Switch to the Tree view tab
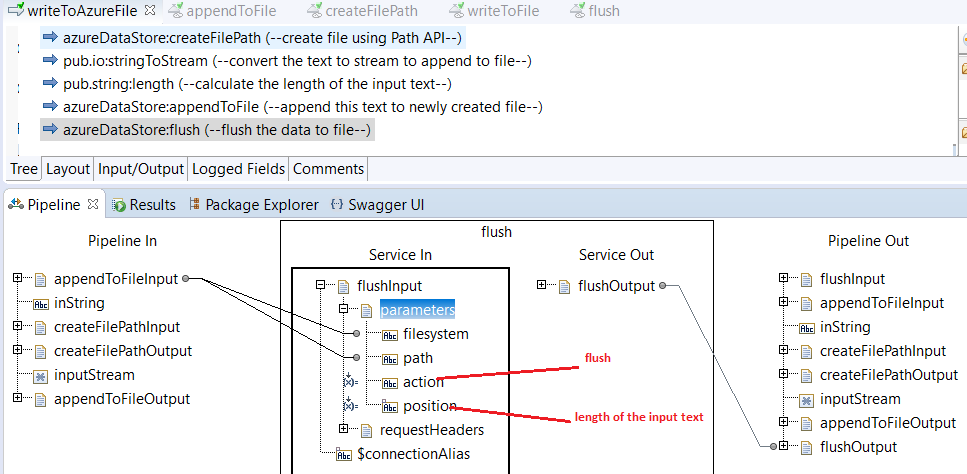The image size is (967, 474). [24, 169]
